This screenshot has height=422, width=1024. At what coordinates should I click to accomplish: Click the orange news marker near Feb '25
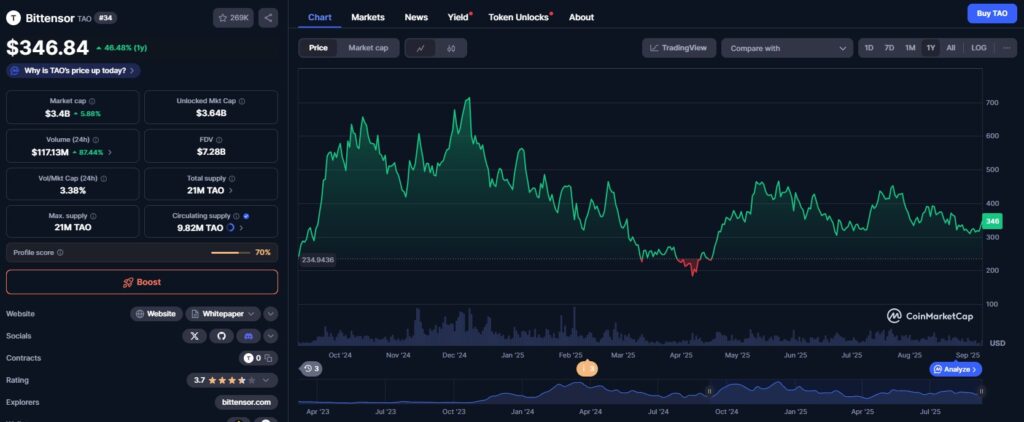[x=586, y=368]
